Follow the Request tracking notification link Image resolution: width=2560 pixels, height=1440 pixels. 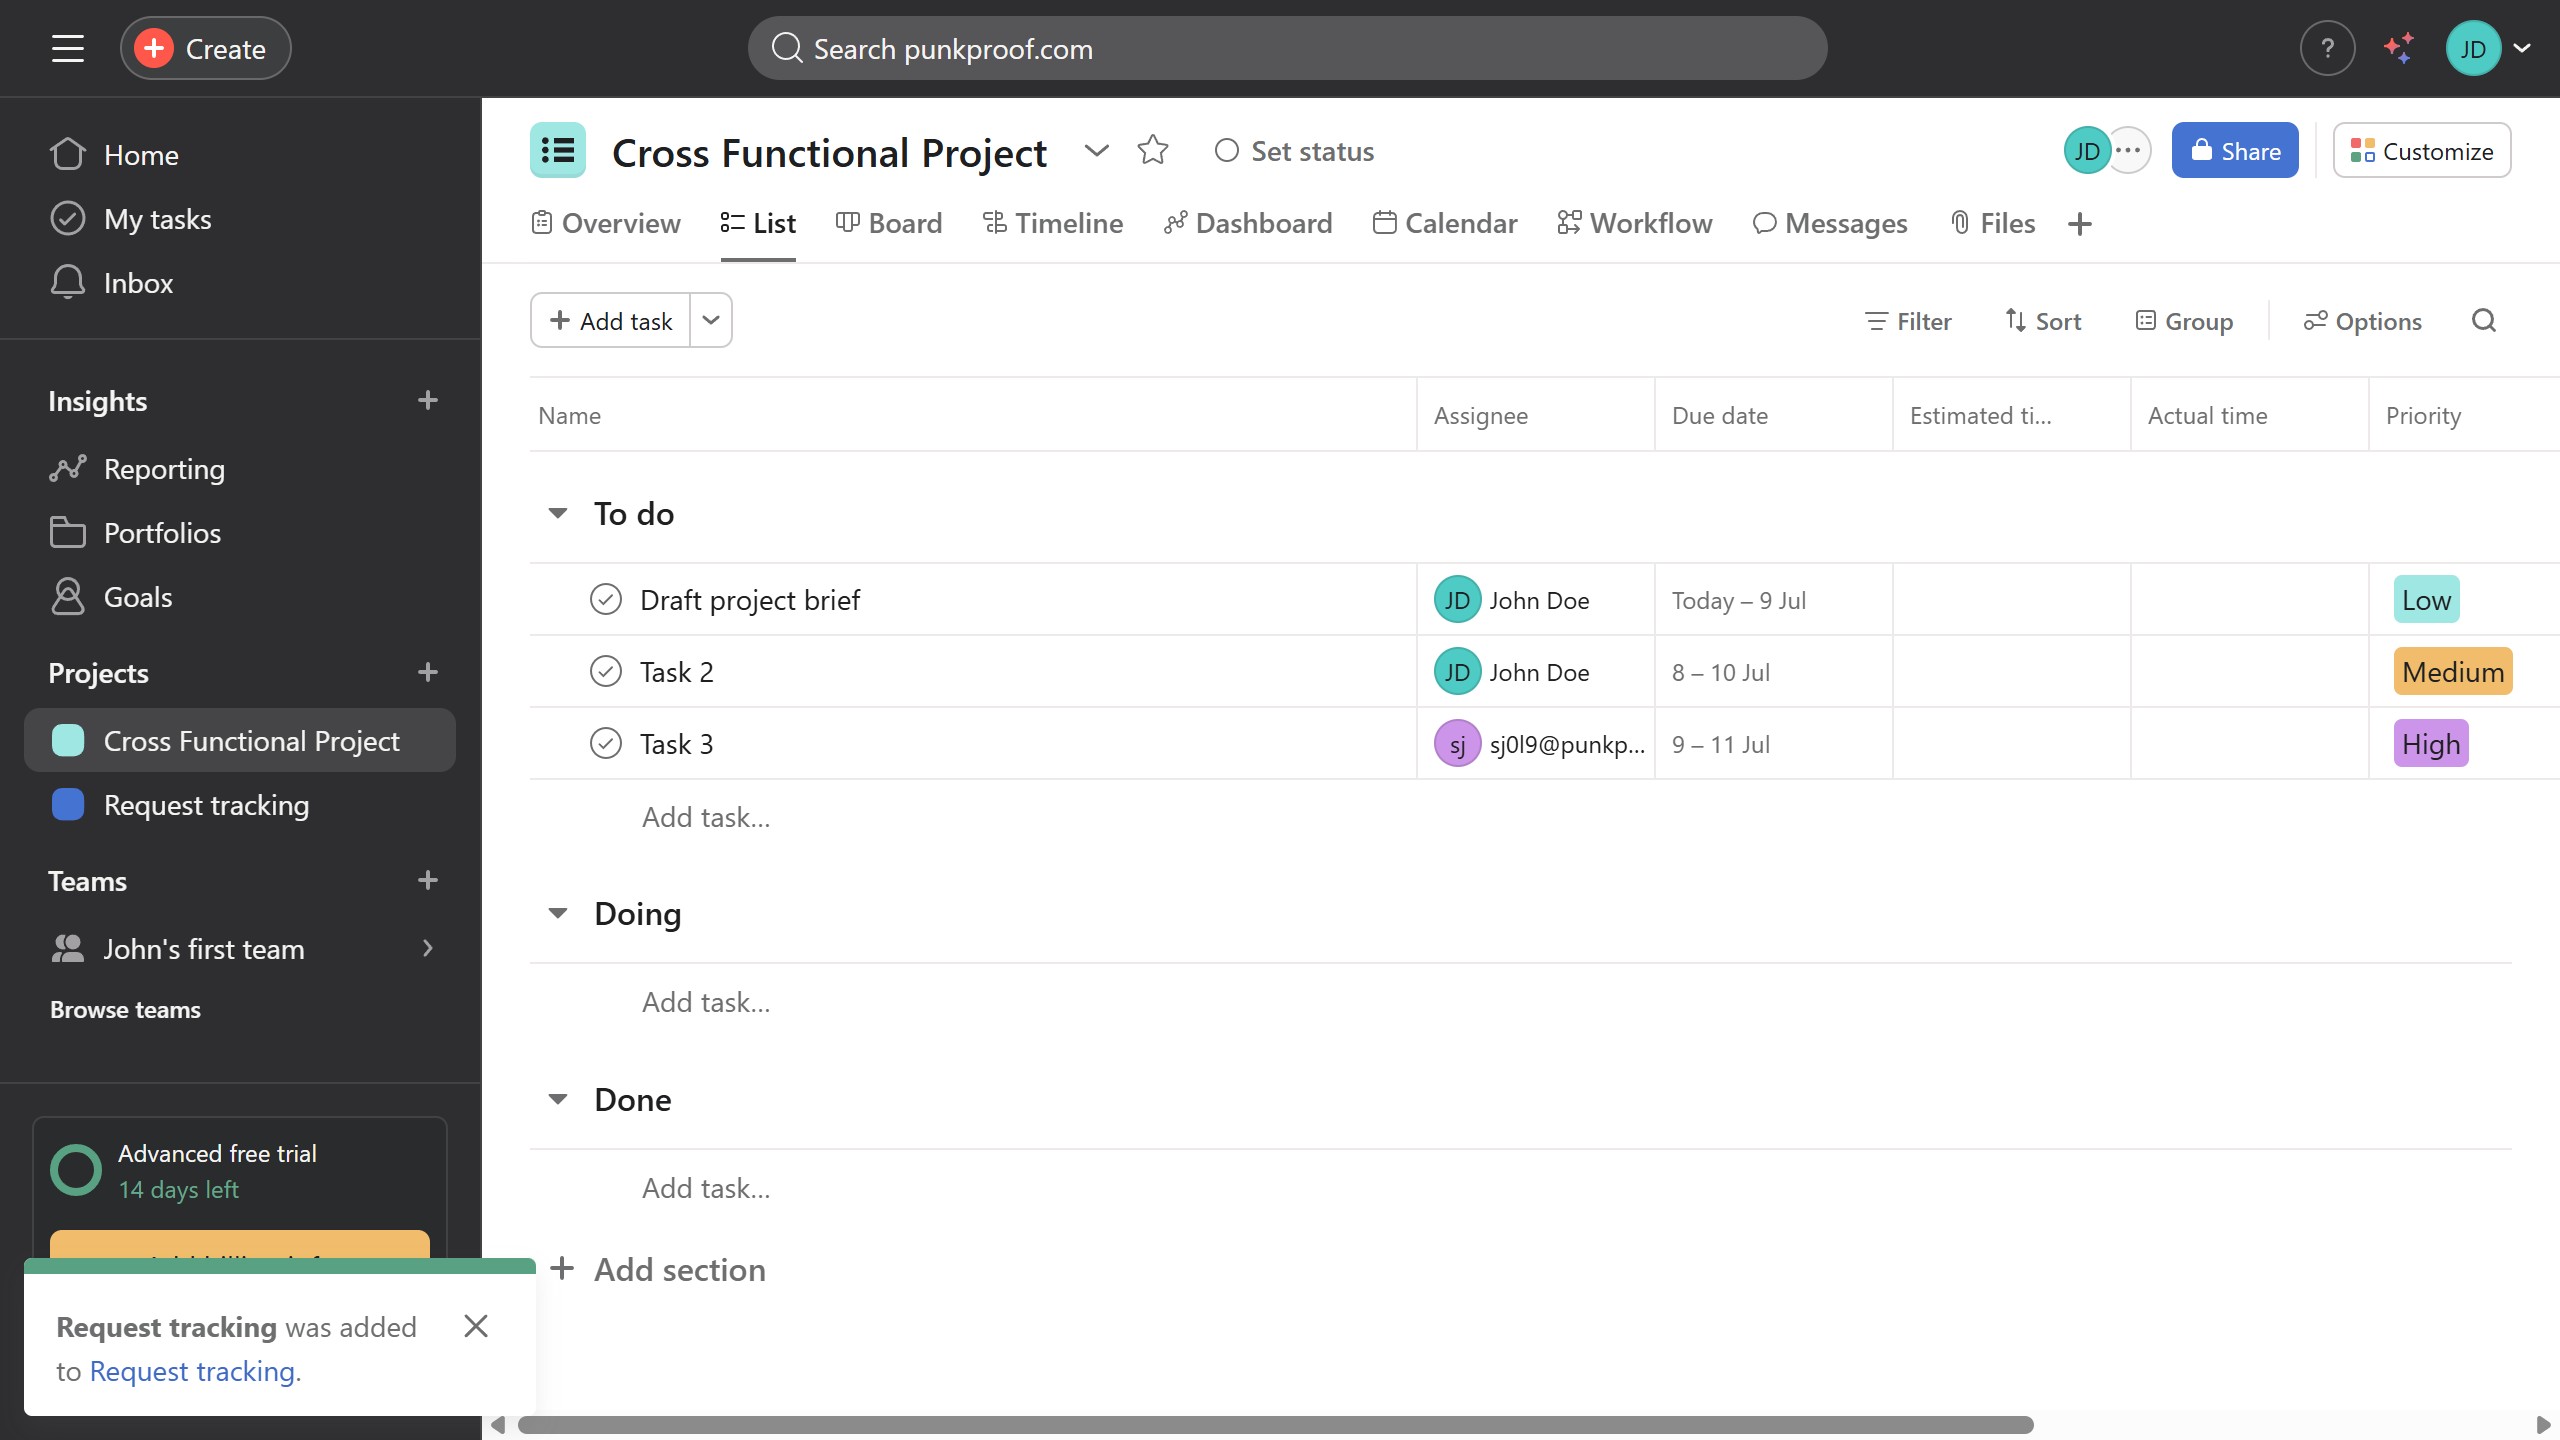pos(192,1371)
